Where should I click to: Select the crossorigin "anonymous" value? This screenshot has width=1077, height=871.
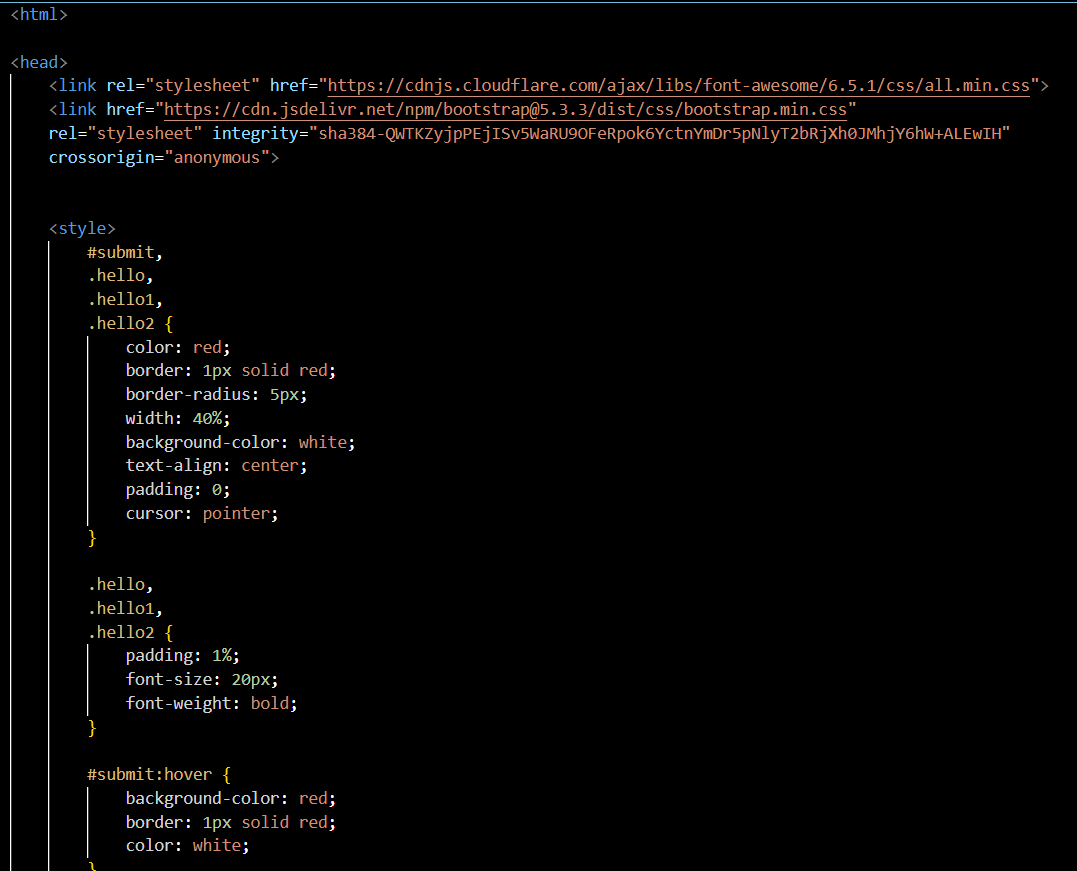point(217,157)
